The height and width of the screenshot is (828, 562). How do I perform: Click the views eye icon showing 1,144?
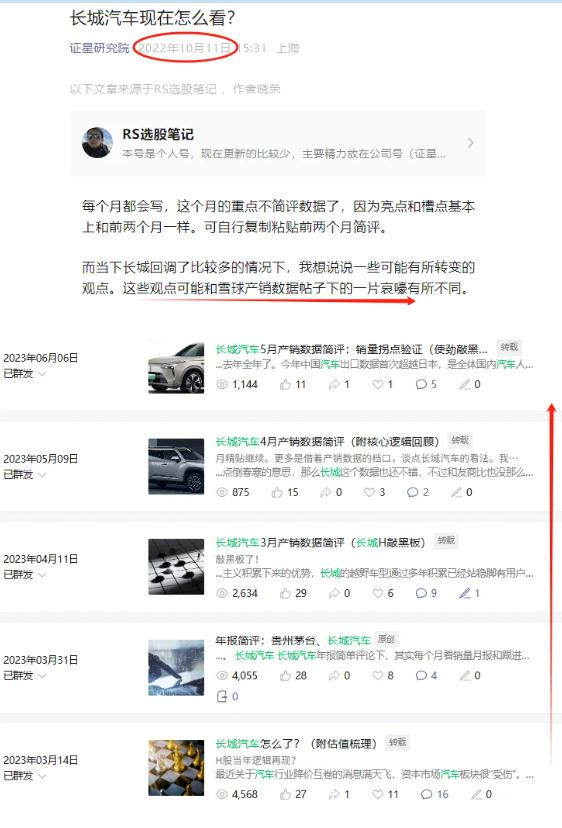click(x=222, y=384)
